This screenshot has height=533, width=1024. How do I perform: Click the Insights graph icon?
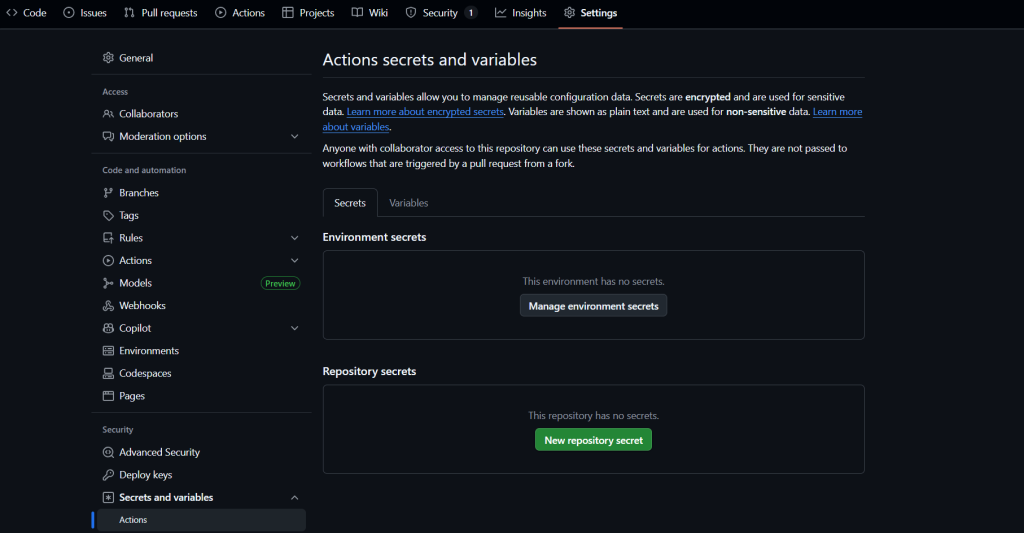500,12
